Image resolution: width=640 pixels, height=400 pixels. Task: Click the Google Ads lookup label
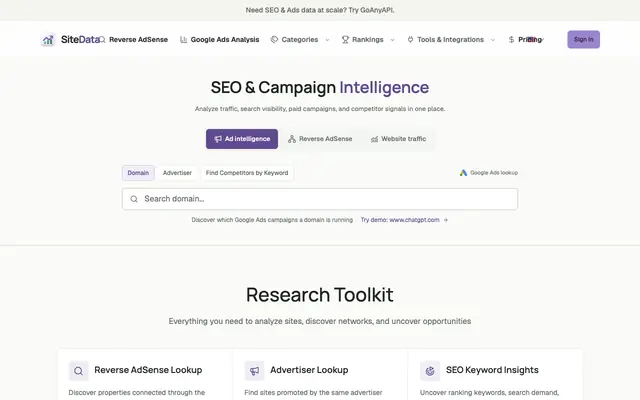494,173
